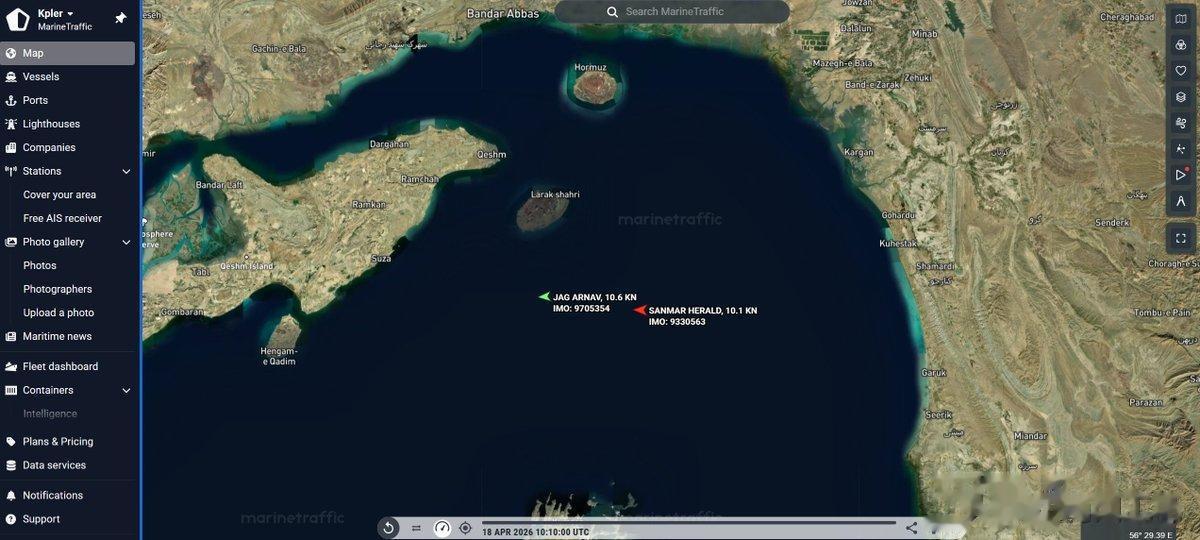Collapse the Stations submenu chevron
Viewport: 1200px width, 540px height.
coord(126,171)
